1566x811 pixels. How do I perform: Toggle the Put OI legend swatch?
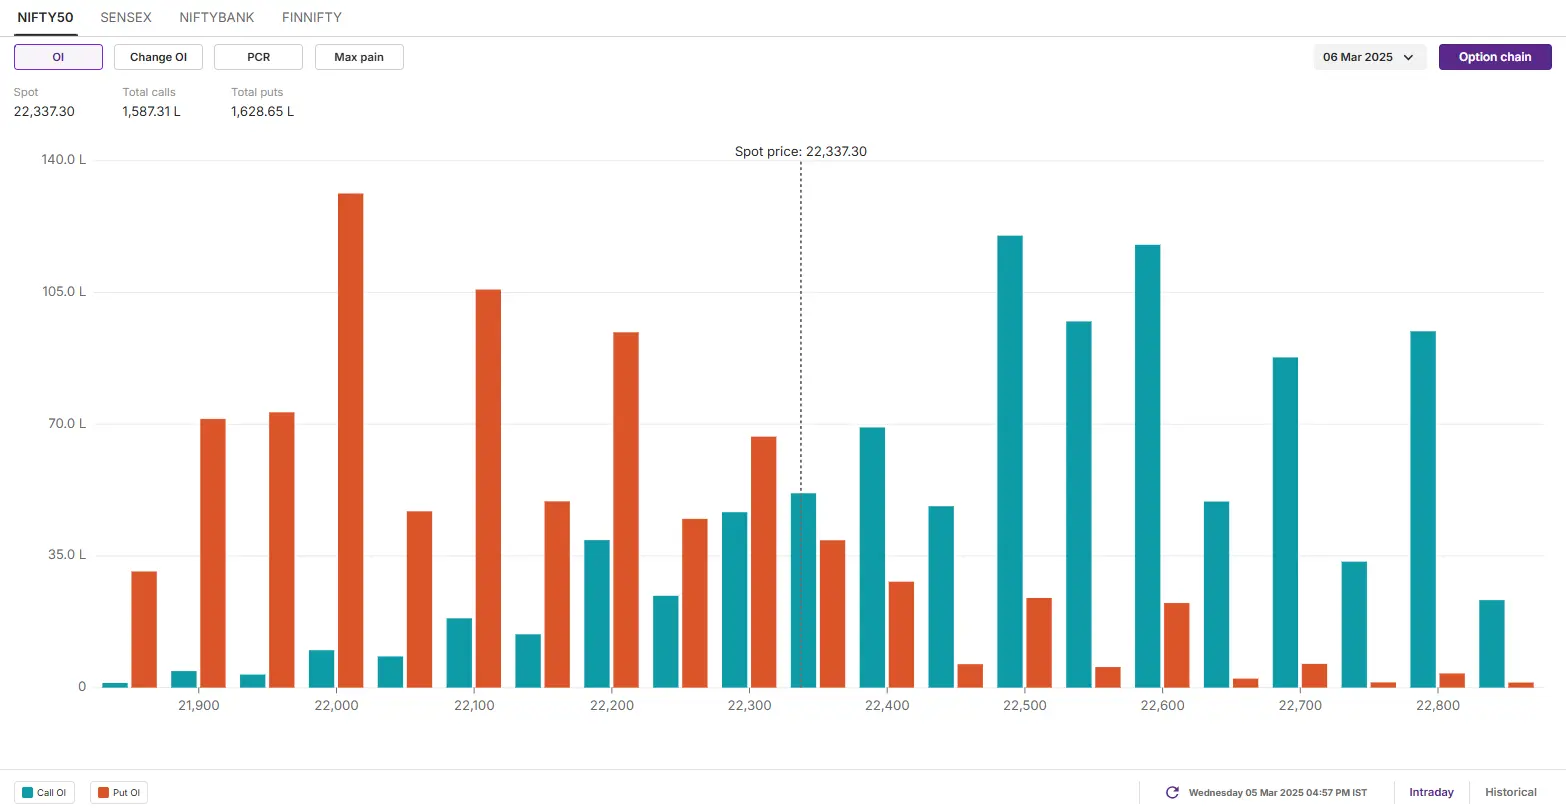click(x=104, y=793)
